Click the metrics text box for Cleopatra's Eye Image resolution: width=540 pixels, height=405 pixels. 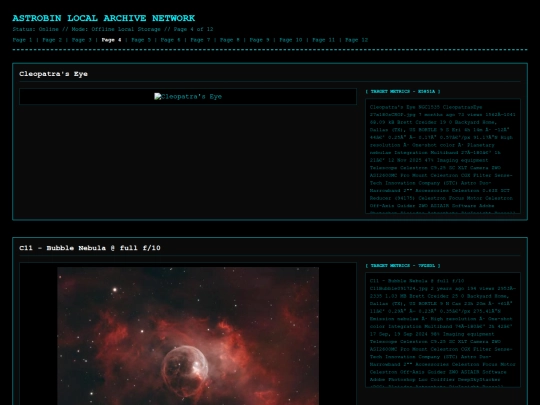point(443,156)
